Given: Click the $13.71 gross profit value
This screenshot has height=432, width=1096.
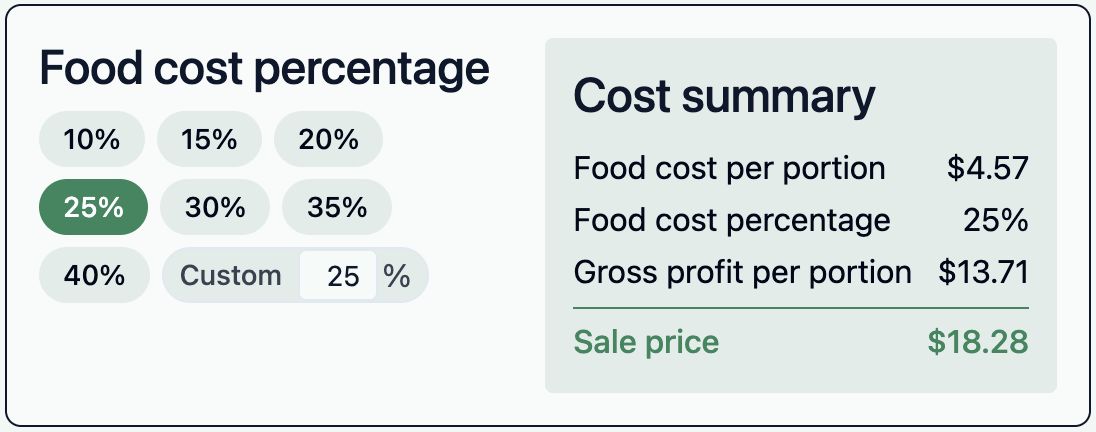Looking at the screenshot, I should click(983, 272).
